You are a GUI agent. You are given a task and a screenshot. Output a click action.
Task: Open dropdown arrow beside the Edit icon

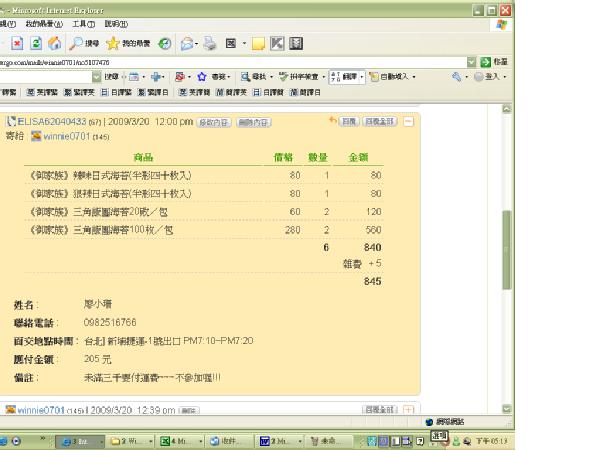tap(244, 43)
